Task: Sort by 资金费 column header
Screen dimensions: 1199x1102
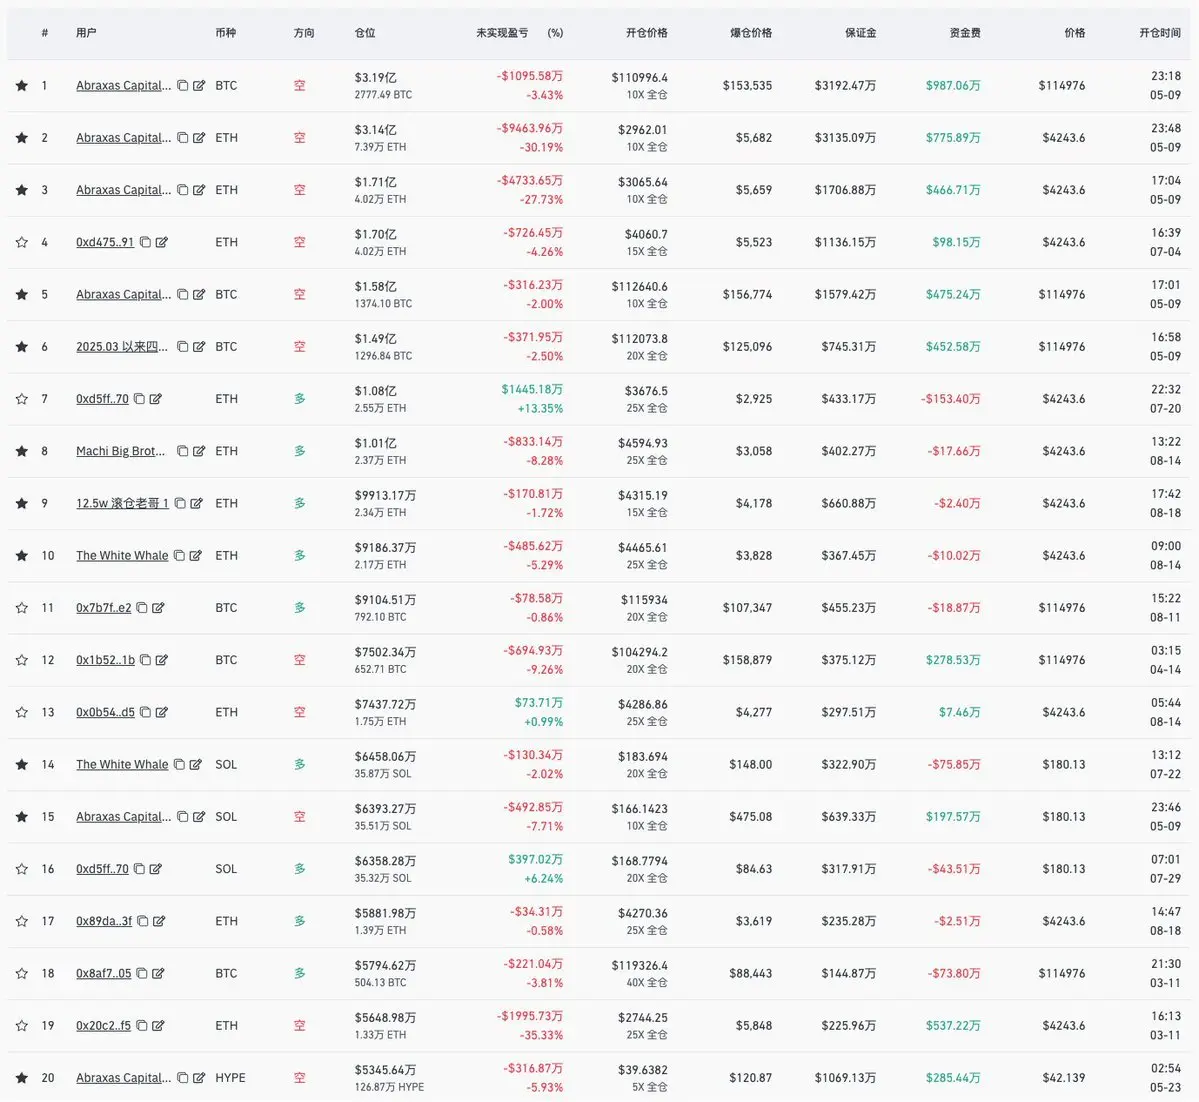Action: pyautogui.click(x=965, y=33)
